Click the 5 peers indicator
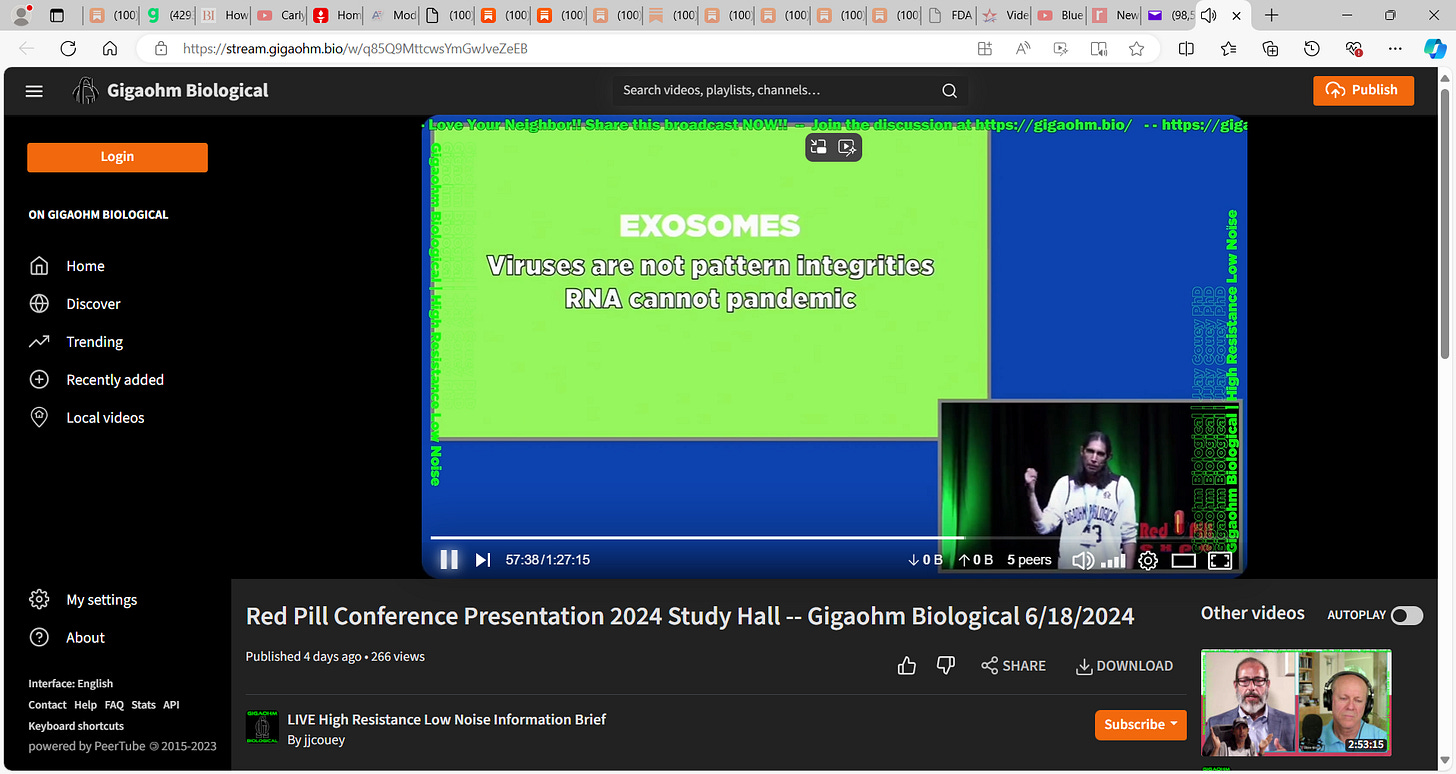This screenshot has height=774, width=1456. point(1029,560)
